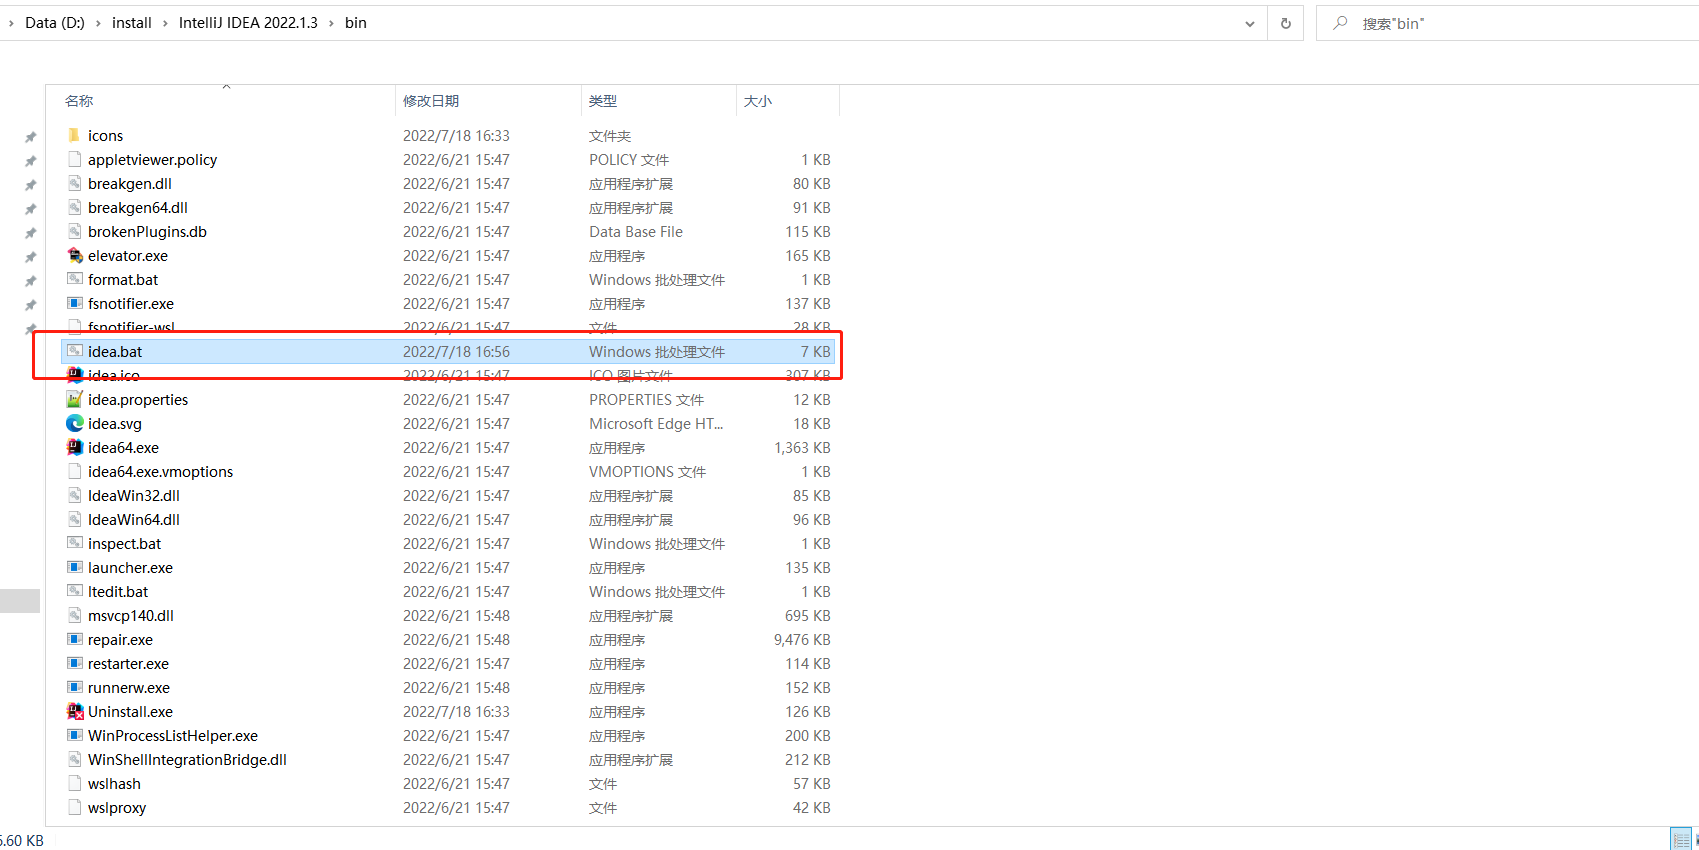The width and height of the screenshot is (1699, 850).
Task: Sort by 修改日期 column header
Action: (x=431, y=101)
